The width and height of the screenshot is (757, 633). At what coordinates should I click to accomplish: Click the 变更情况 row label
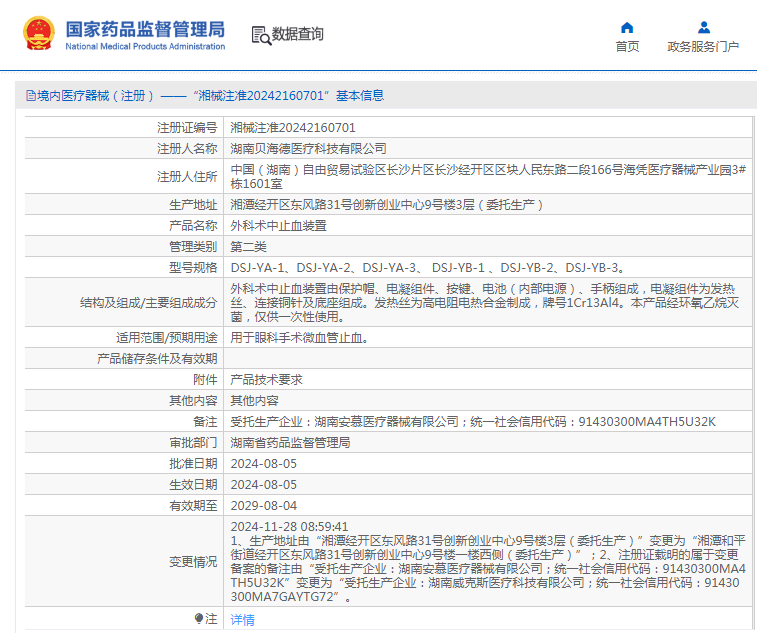coord(193,562)
